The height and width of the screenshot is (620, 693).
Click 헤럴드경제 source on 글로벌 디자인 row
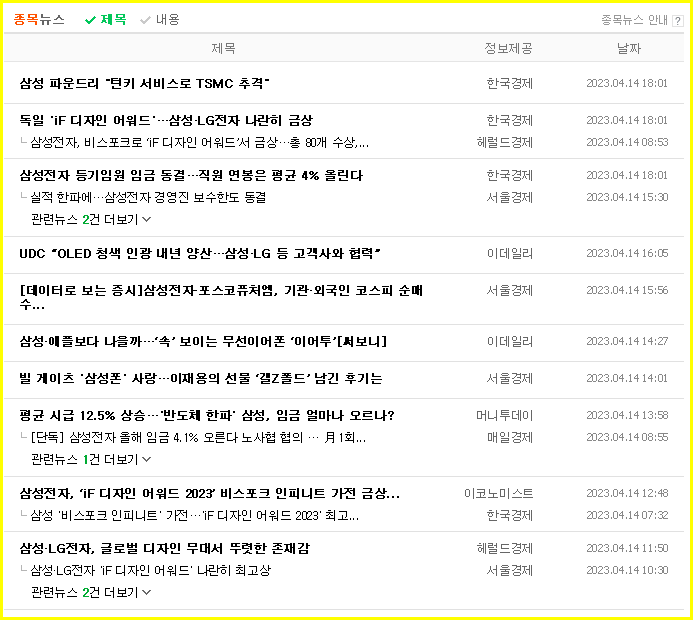(505, 548)
